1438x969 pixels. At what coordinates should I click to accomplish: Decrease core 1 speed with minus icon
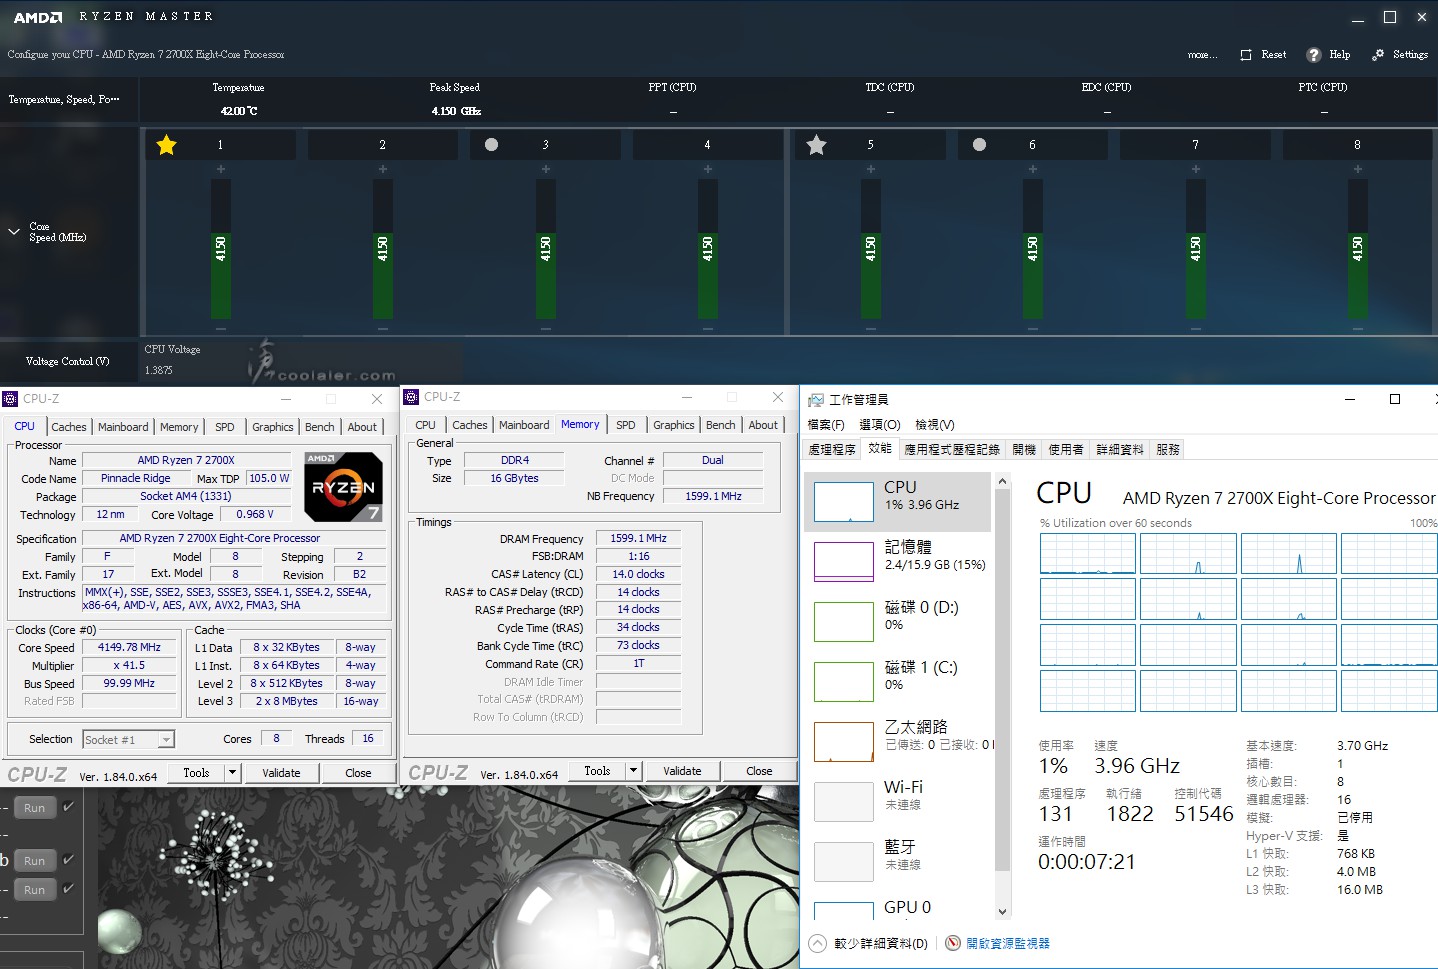pos(220,329)
